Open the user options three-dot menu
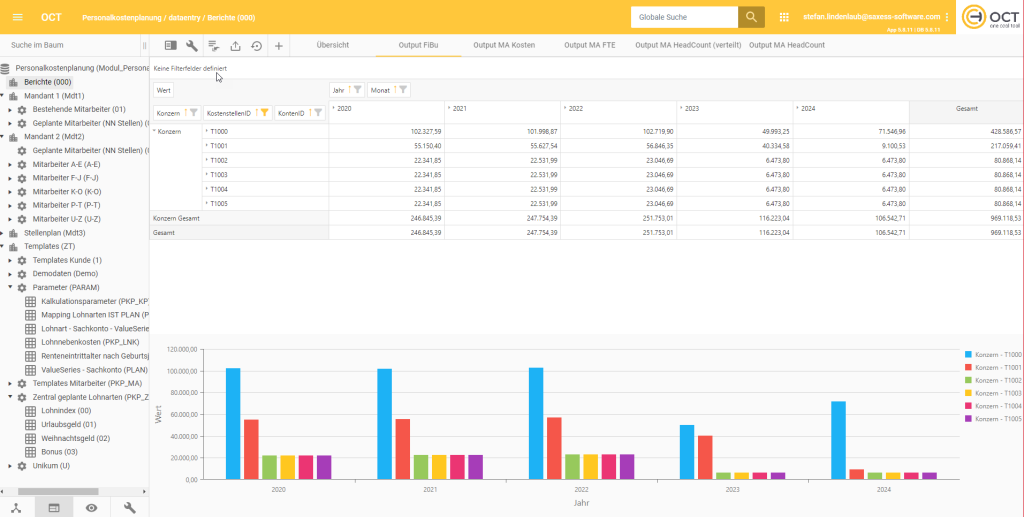This screenshot has width=1024, height=517. coord(946,17)
